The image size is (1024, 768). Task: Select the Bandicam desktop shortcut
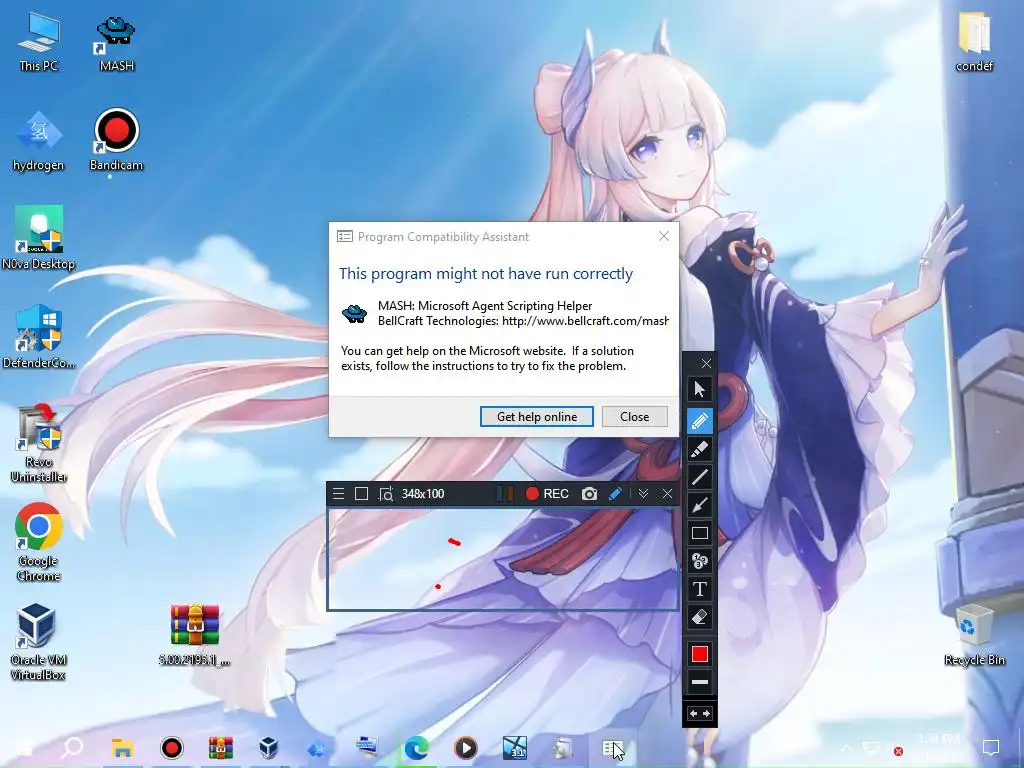tap(116, 140)
